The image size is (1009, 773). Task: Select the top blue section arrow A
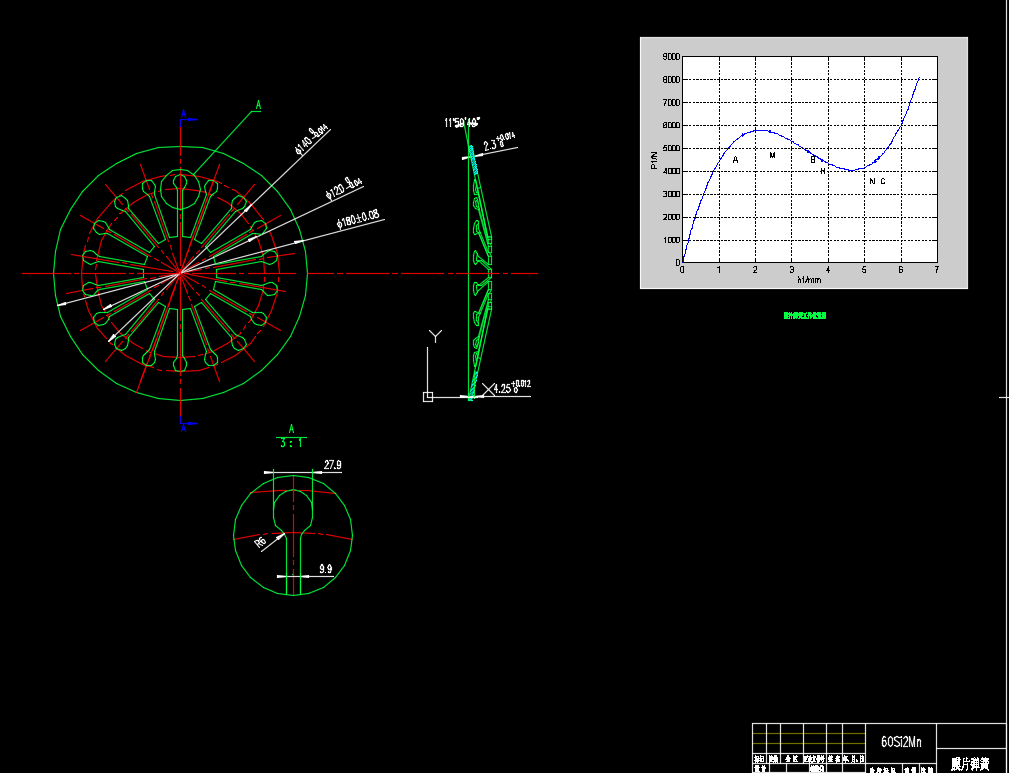pyautogui.click(x=183, y=116)
